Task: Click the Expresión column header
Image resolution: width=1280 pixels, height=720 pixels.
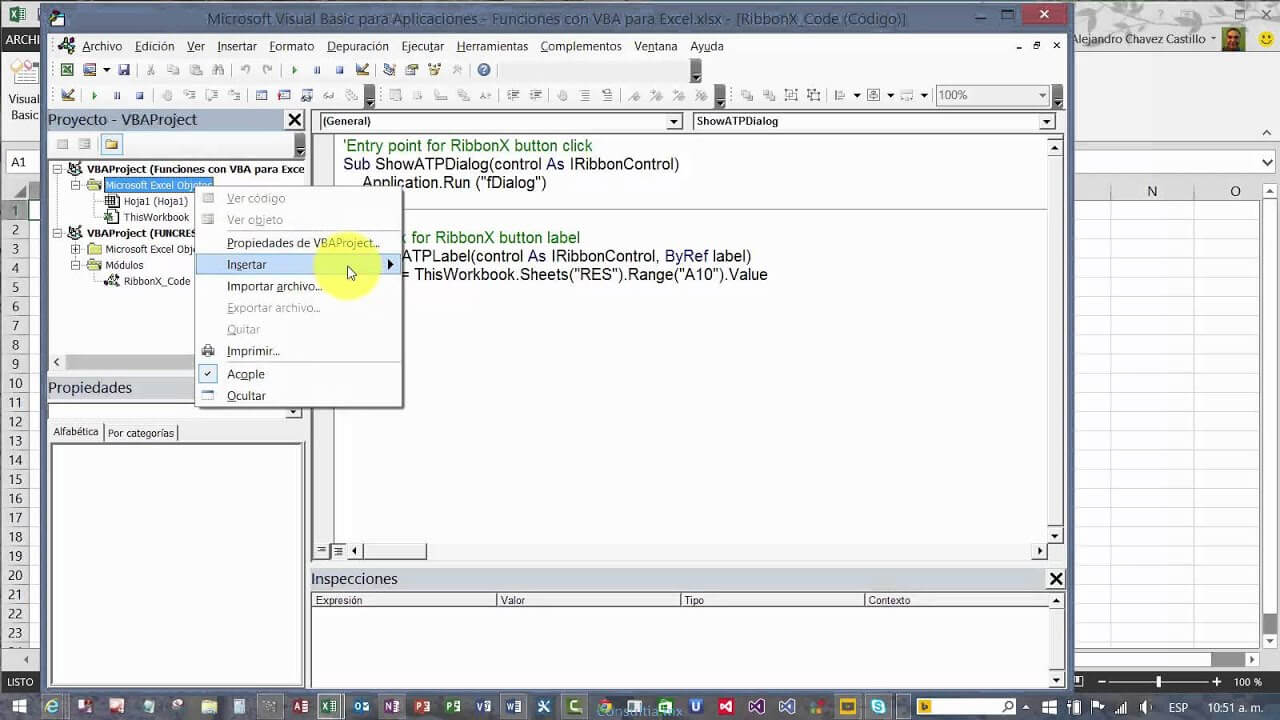Action: [x=404, y=600]
